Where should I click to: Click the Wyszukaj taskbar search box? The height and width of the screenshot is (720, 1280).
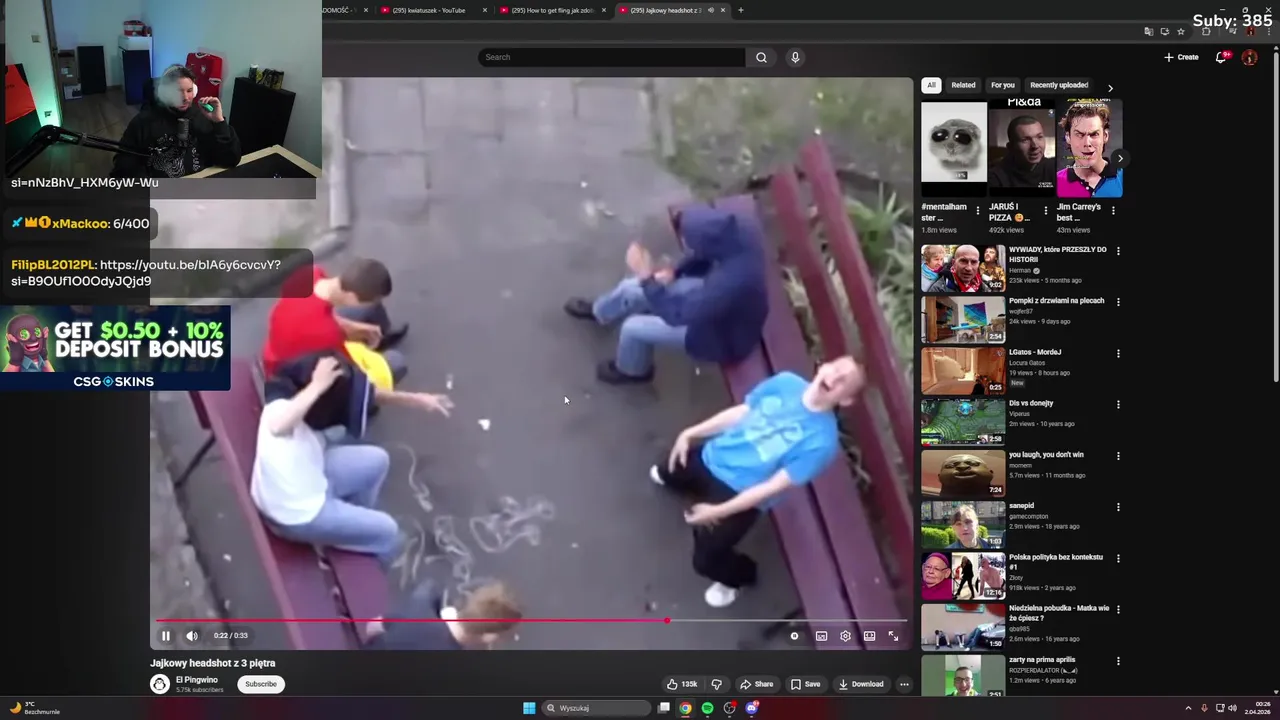[x=597, y=708]
